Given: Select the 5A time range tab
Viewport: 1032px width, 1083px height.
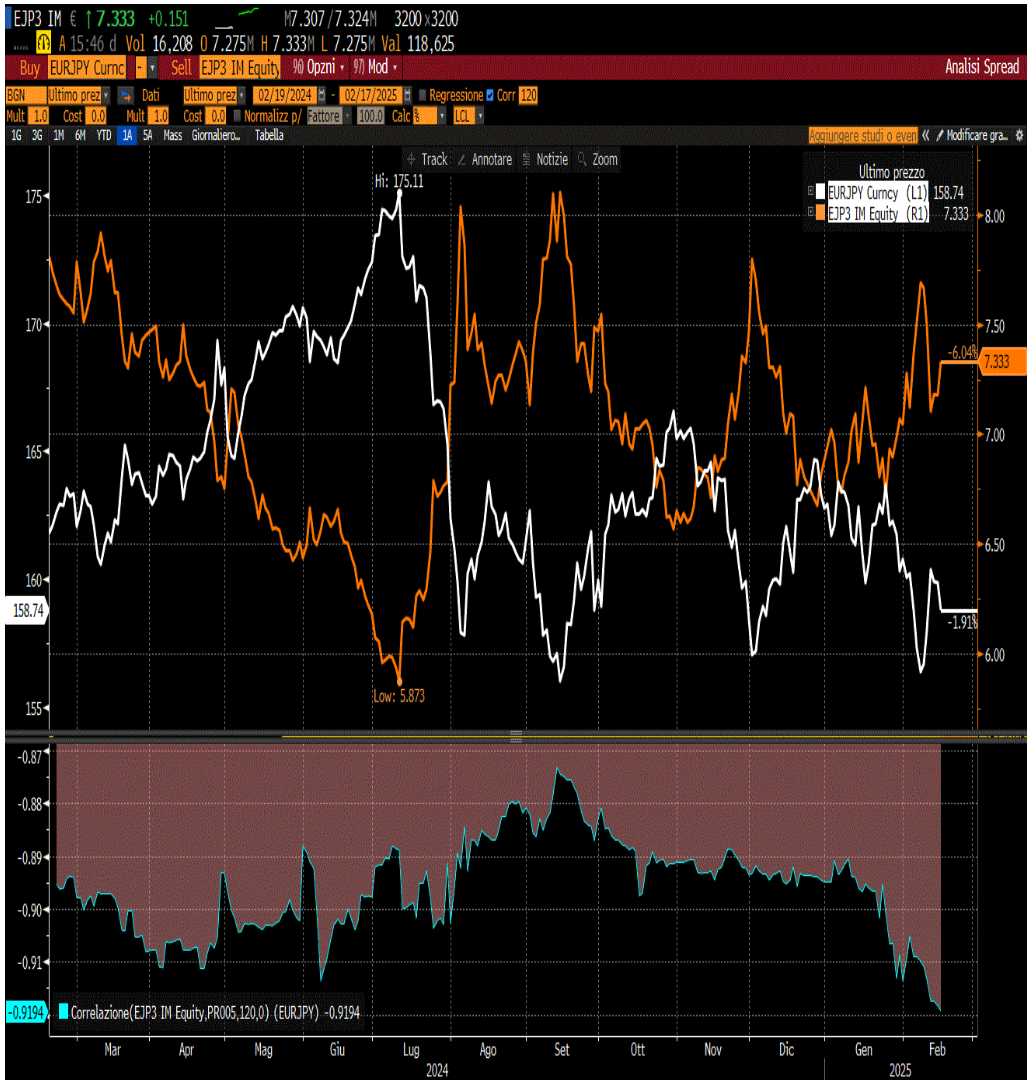Looking at the screenshot, I should [147, 135].
